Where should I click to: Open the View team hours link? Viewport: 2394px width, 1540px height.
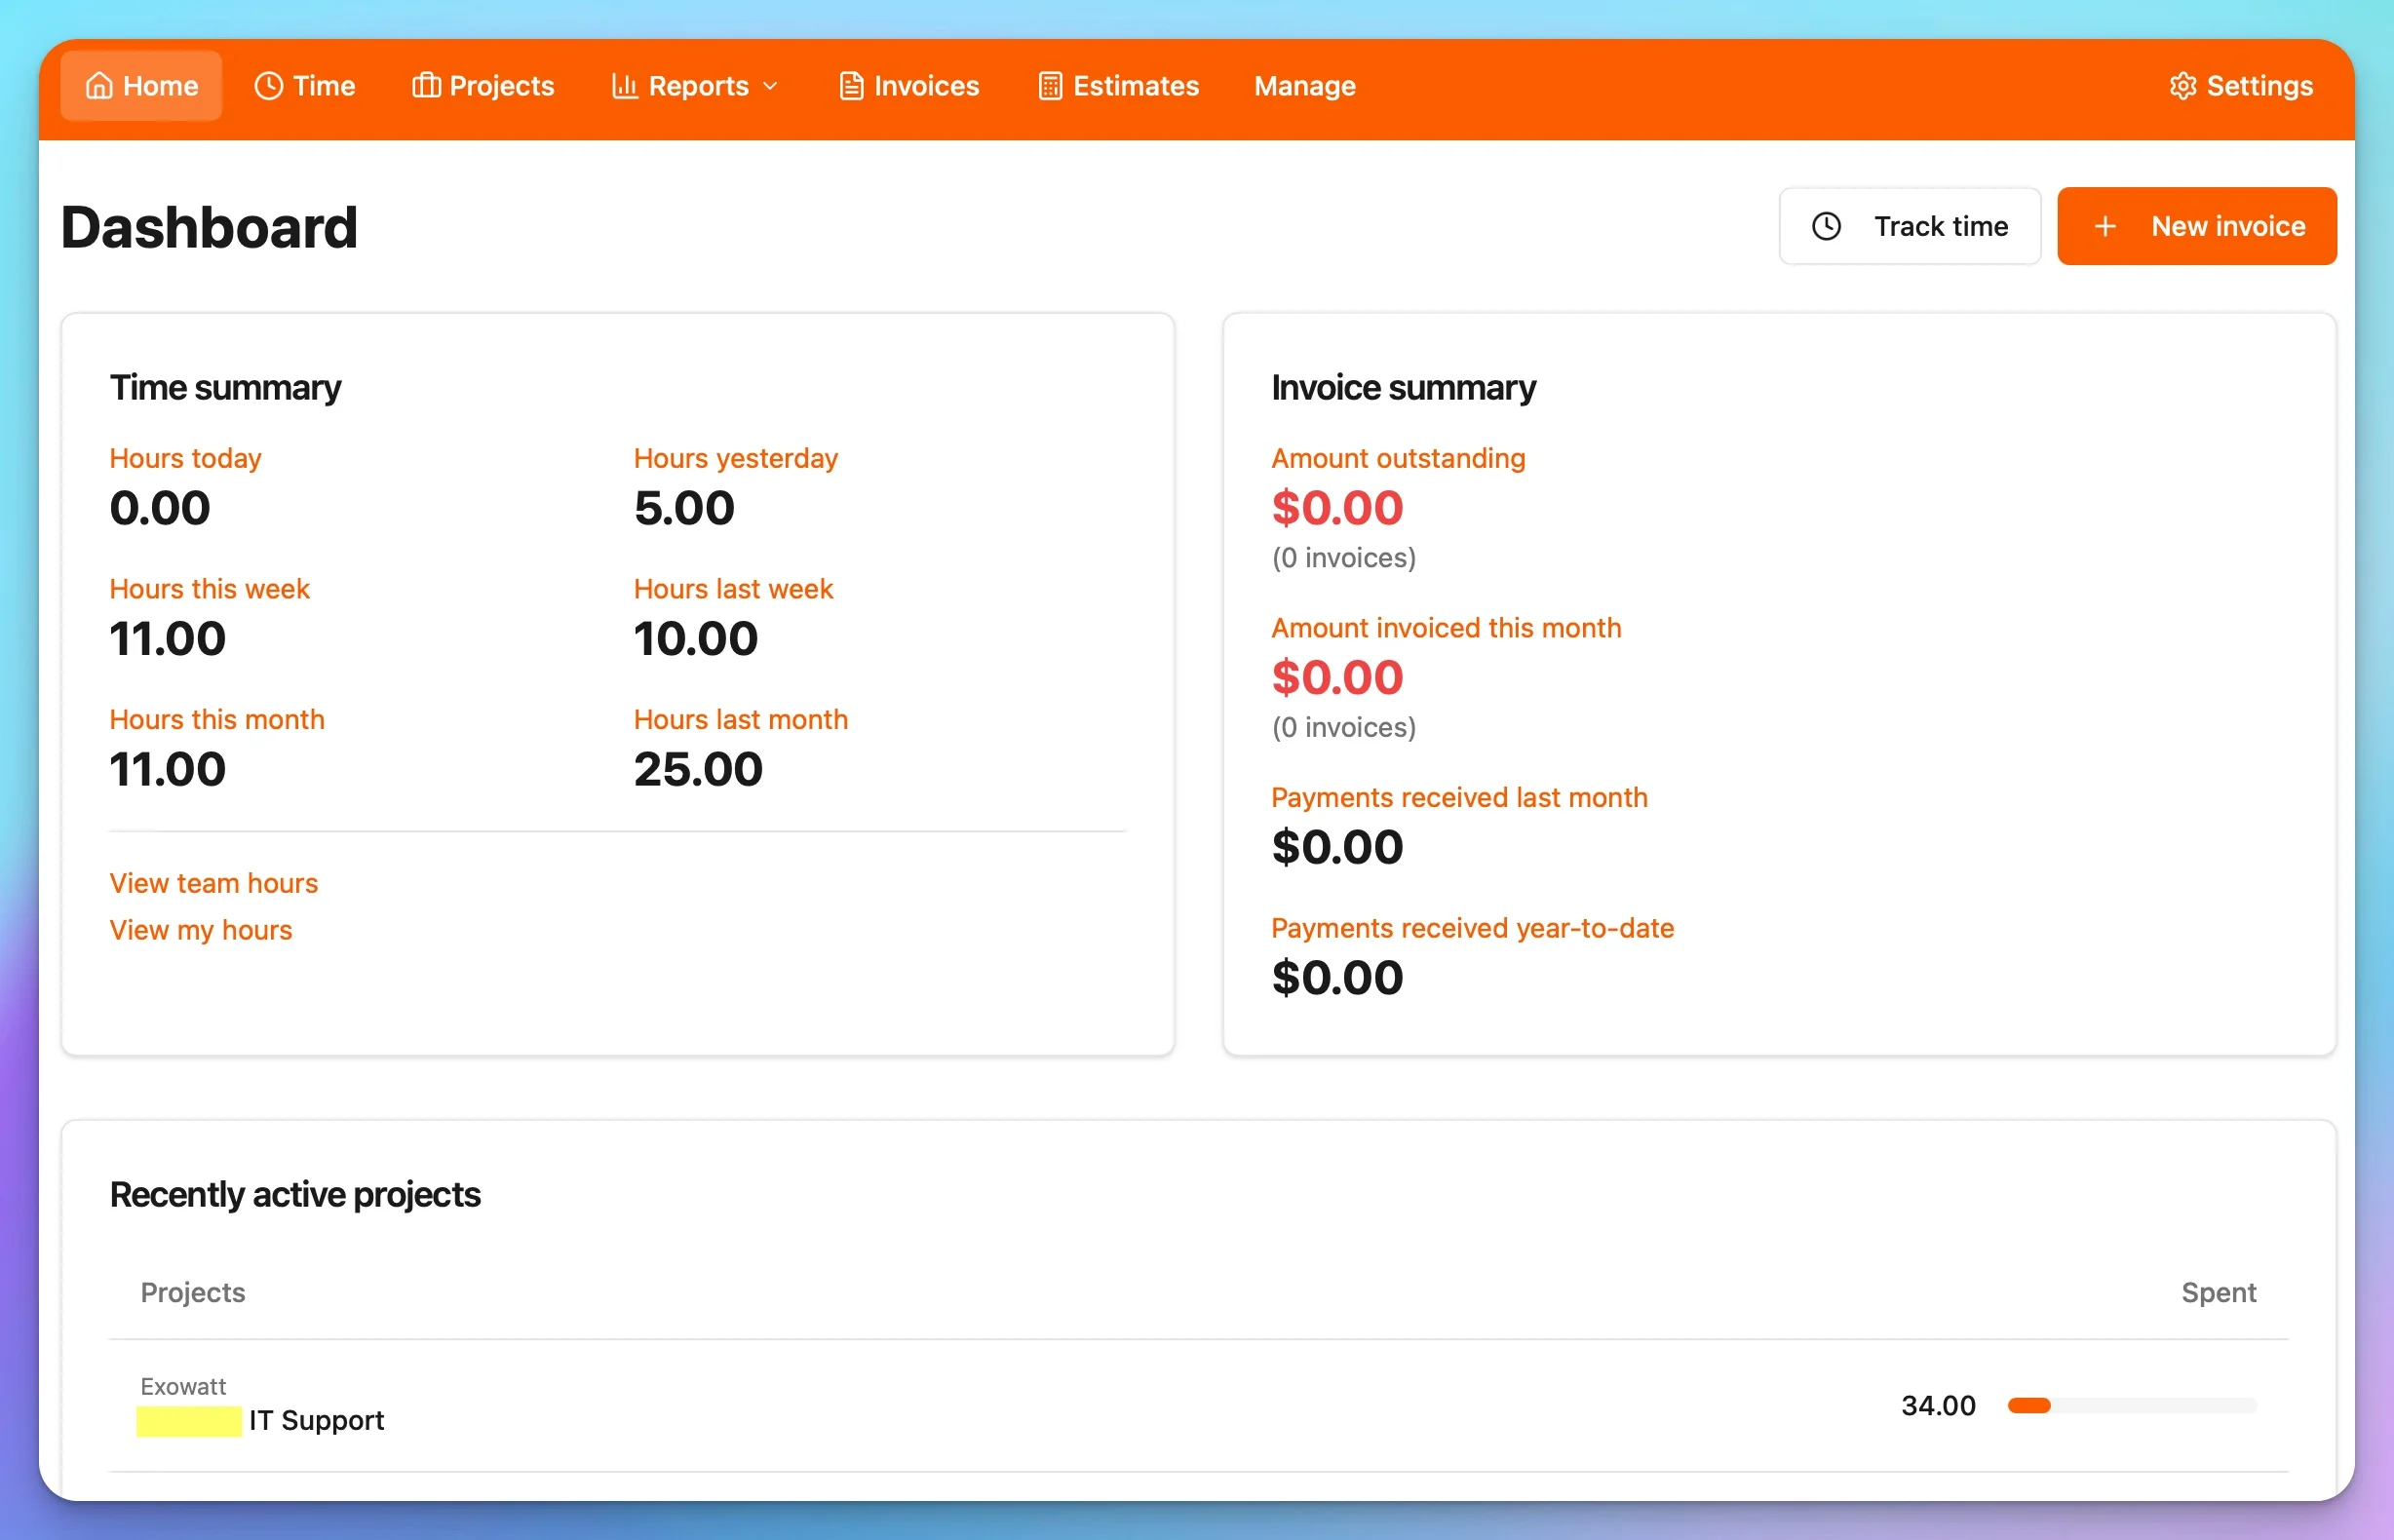click(213, 883)
